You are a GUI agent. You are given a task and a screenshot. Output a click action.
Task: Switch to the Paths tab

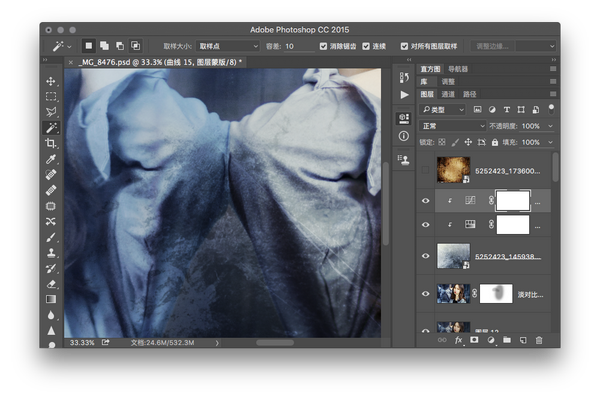coord(470,94)
